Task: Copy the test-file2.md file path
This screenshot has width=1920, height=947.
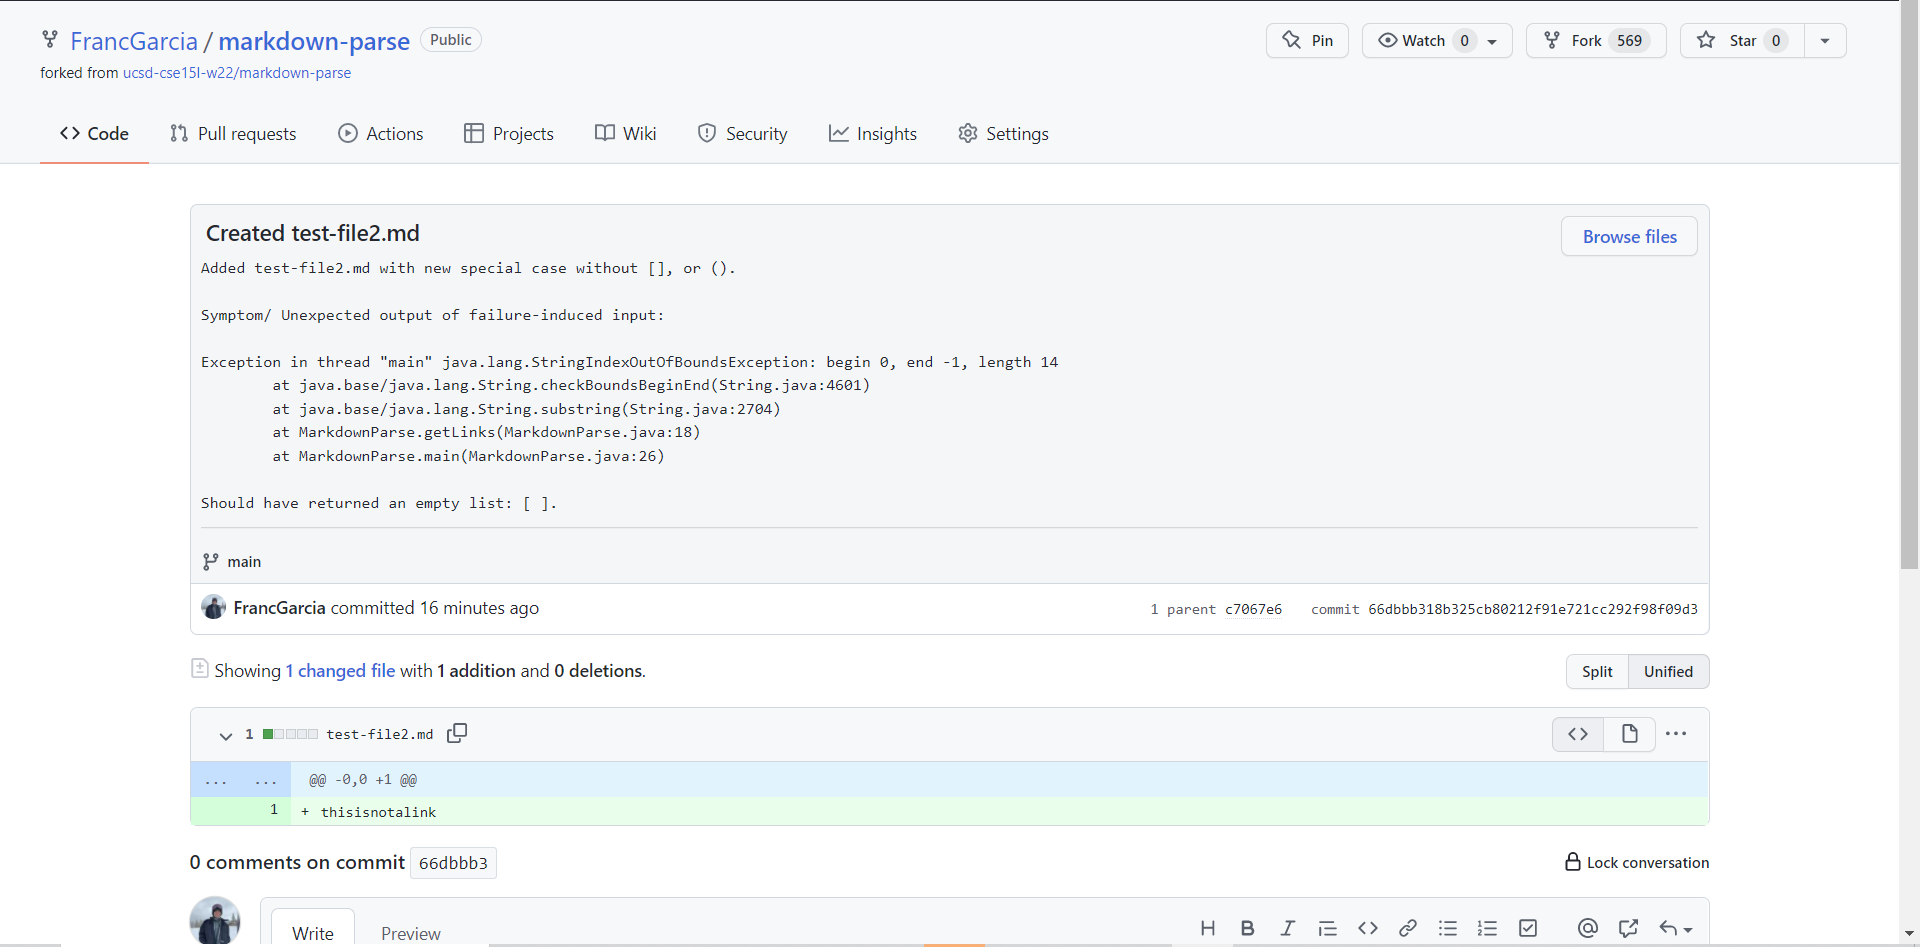Action: point(457,733)
